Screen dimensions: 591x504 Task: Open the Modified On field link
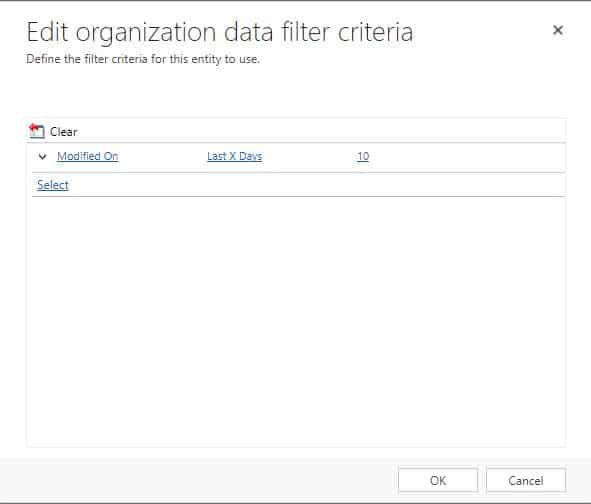click(x=87, y=156)
